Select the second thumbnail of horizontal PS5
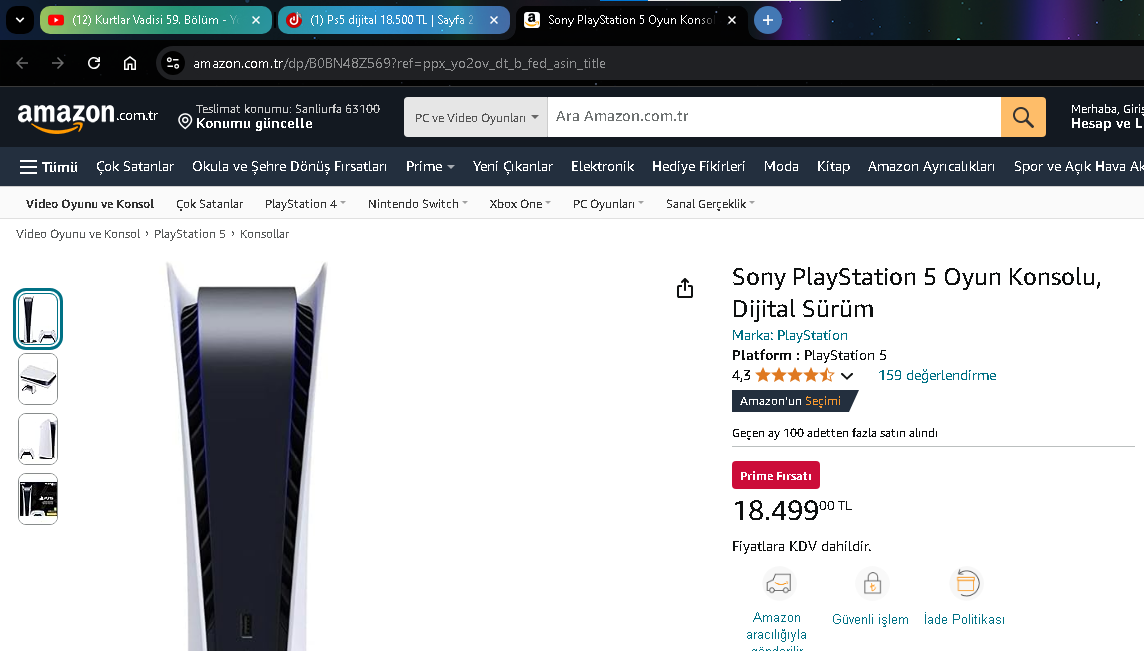This screenshot has width=1144, height=651. [38, 380]
